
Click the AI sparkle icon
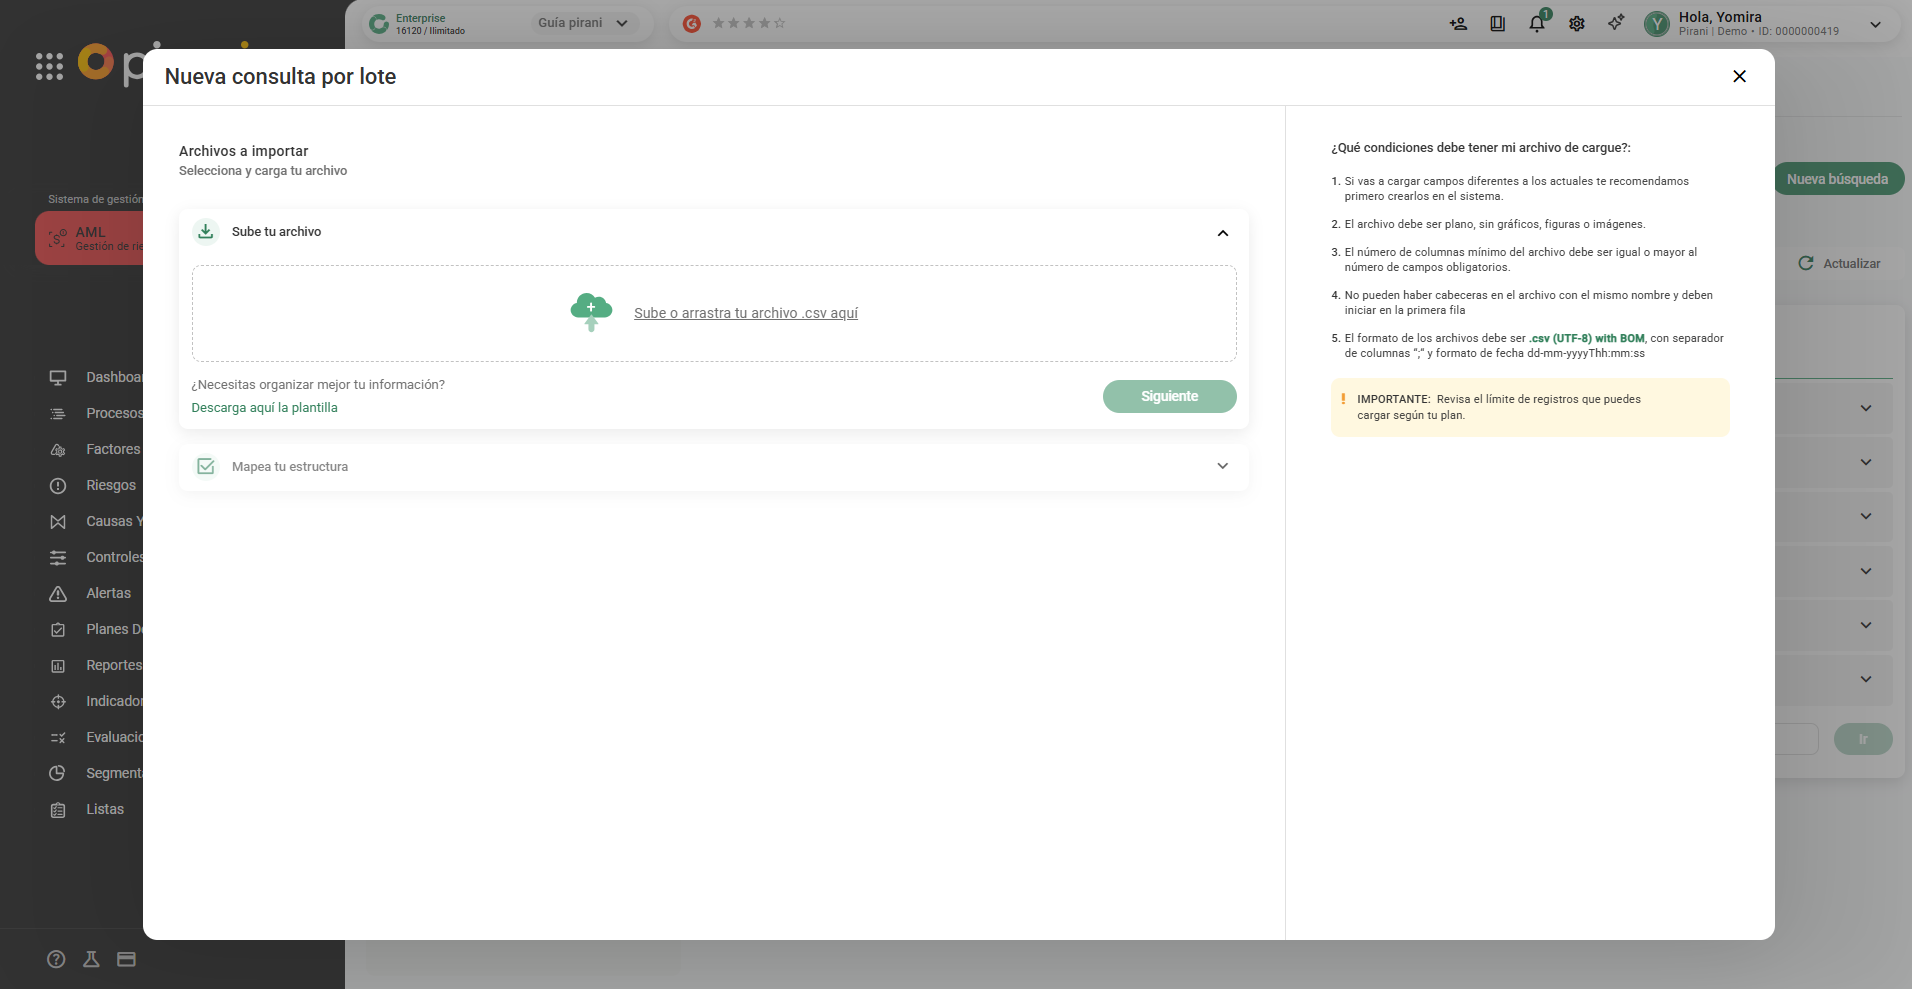(1616, 23)
